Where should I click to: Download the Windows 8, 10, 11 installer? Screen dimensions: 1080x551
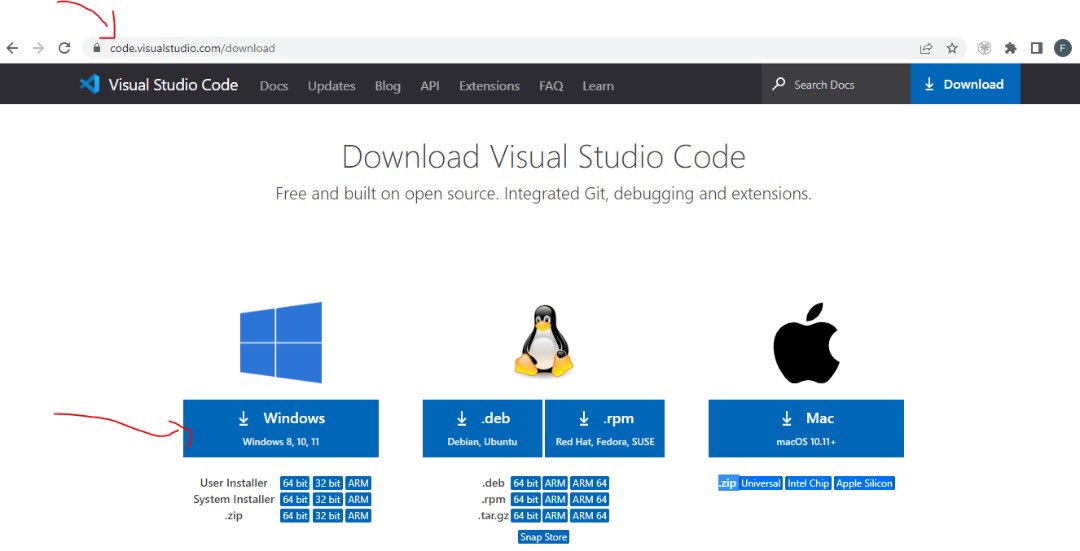click(x=281, y=428)
